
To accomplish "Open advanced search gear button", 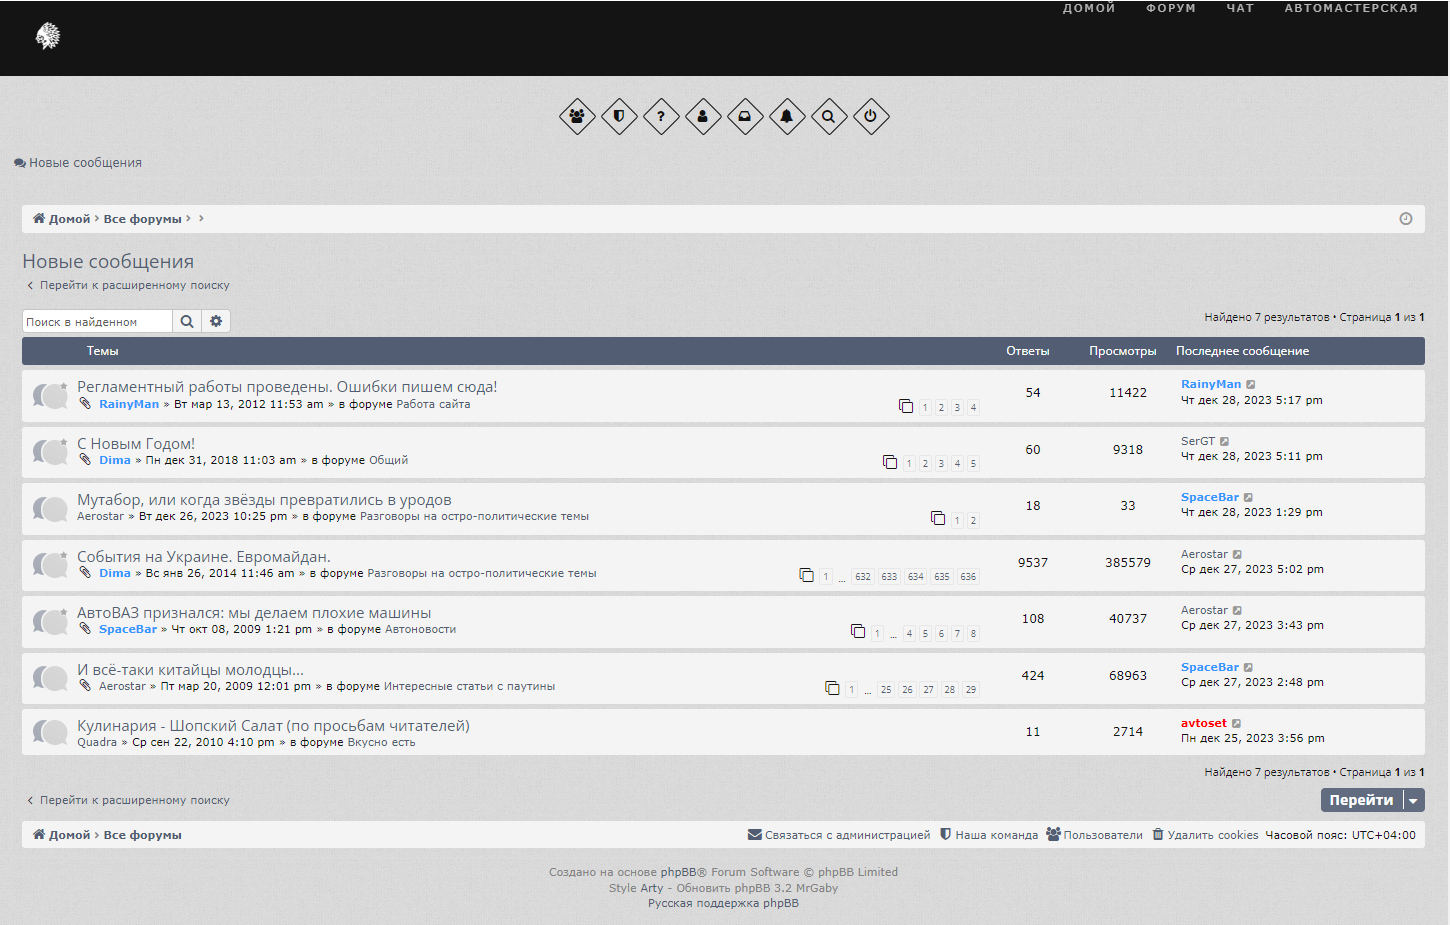I will coord(216,321).
